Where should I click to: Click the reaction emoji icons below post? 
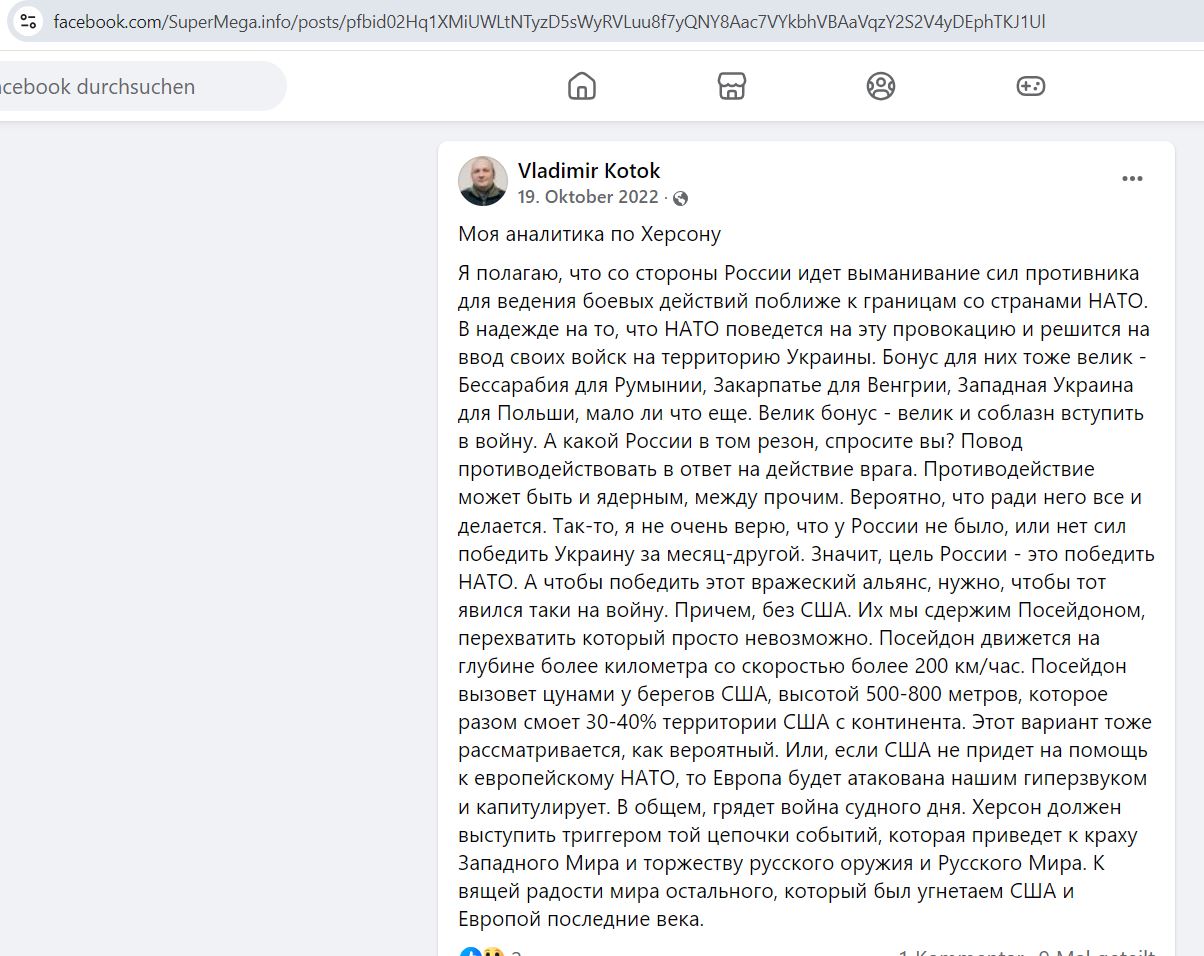point(482,951)
